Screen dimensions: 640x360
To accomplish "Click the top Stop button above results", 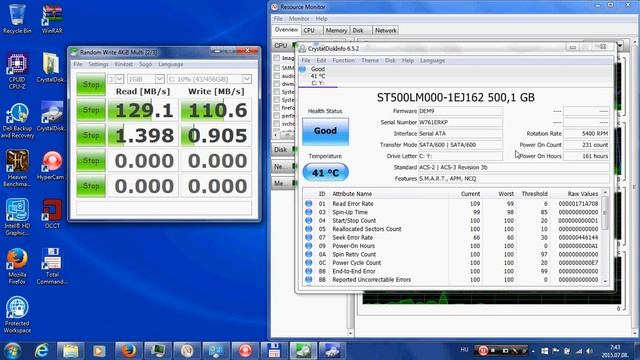I will [91, 84].
